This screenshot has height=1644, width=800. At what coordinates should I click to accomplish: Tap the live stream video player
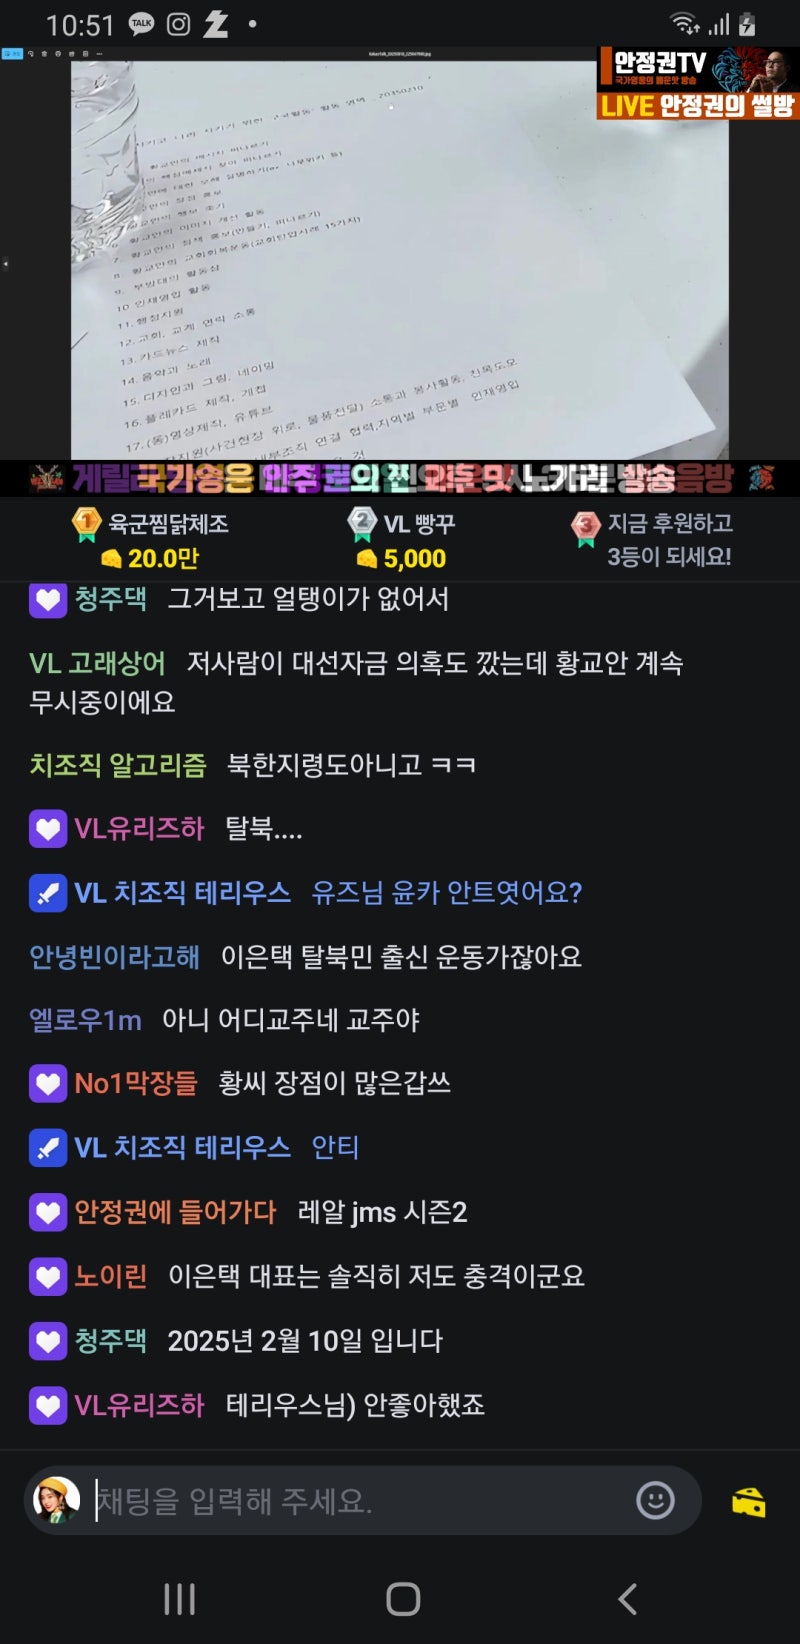400,253
